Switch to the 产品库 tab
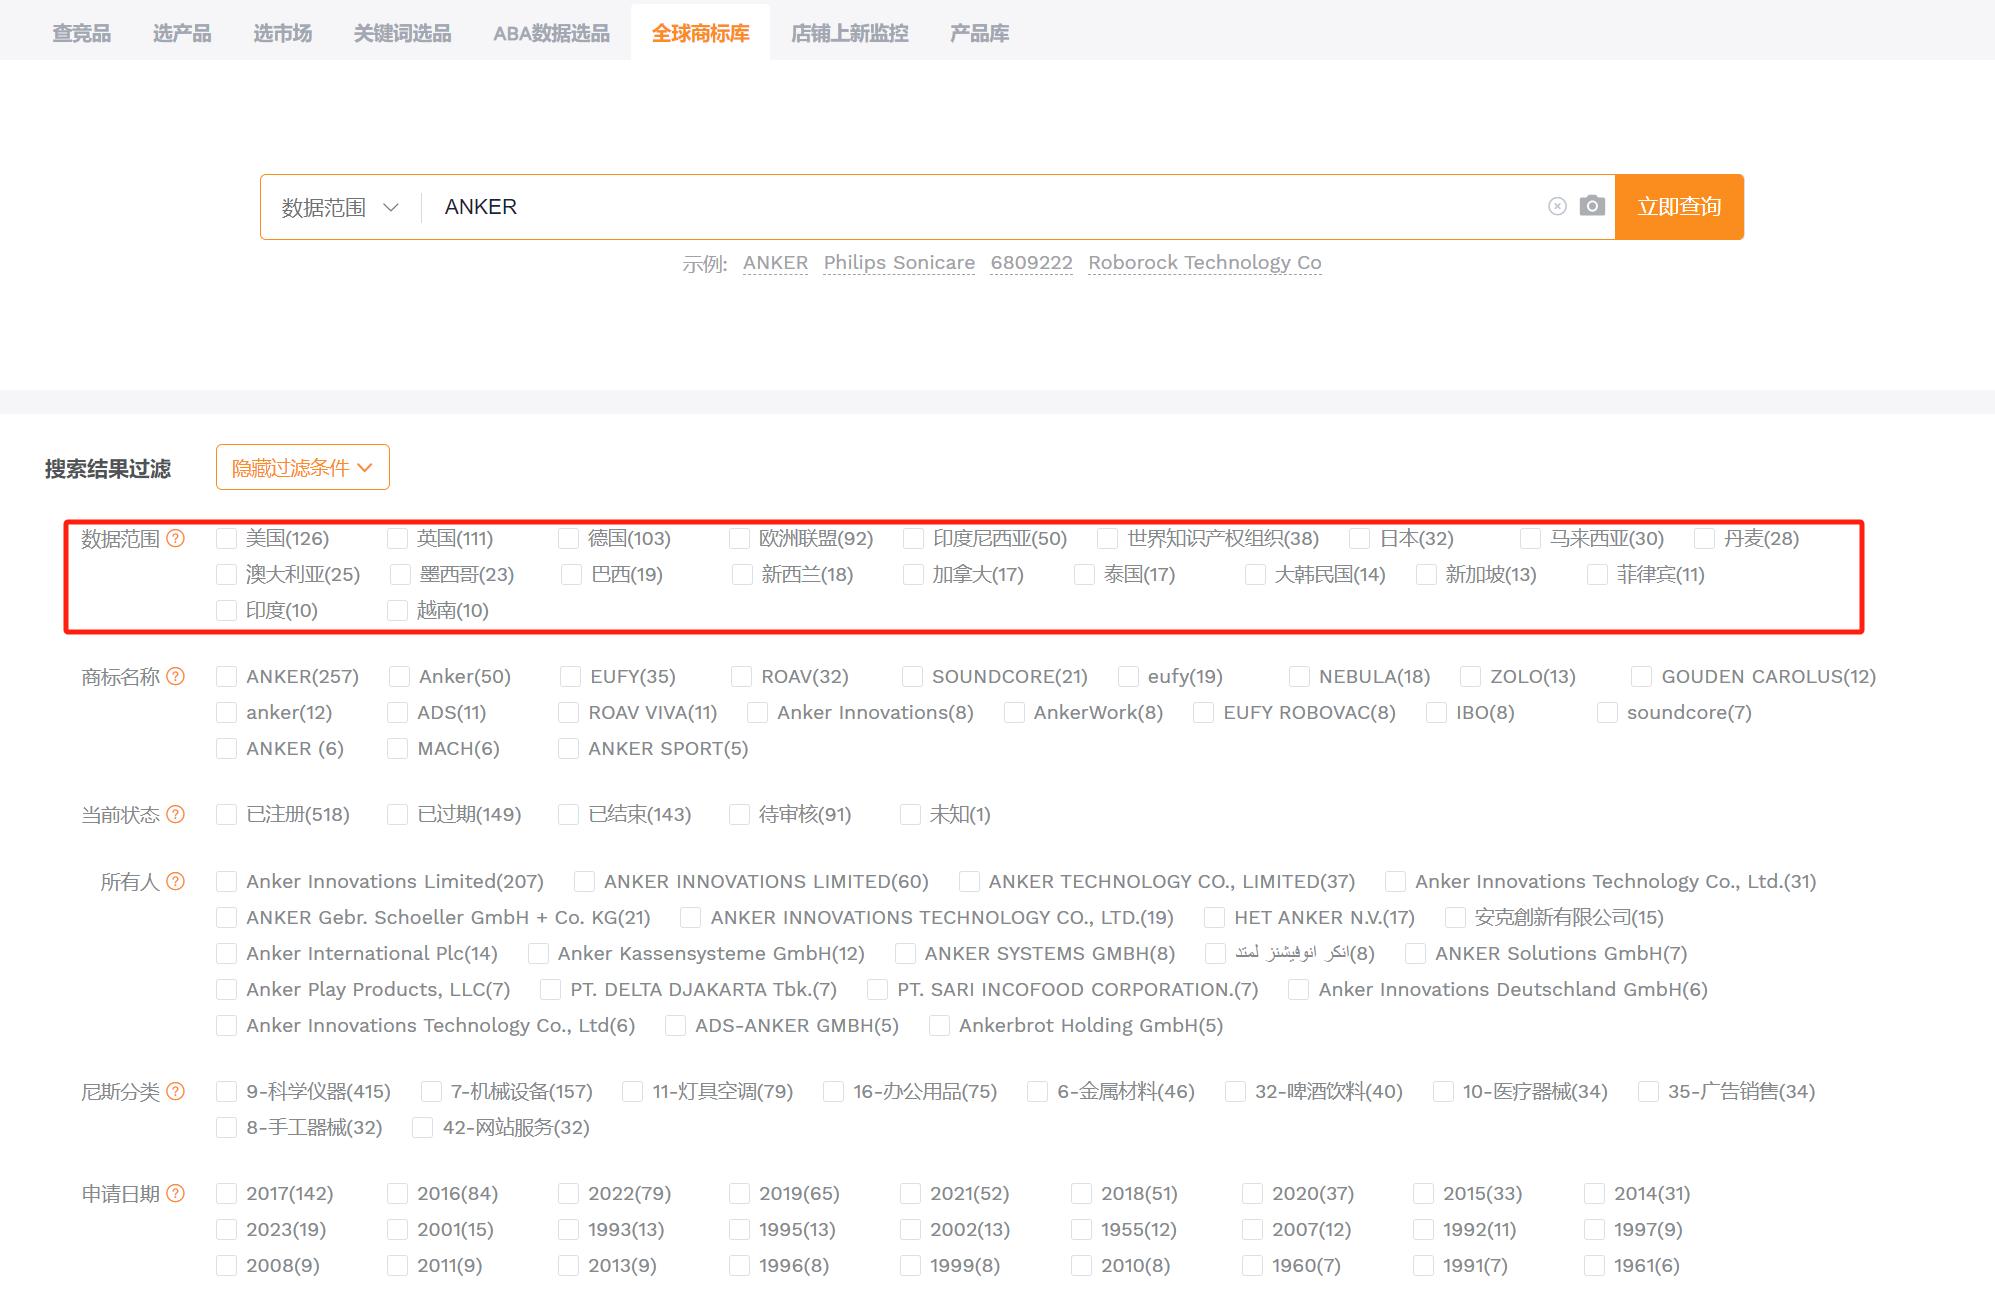This screenshot has height=1291, width=1995. (x=979, y=33)
